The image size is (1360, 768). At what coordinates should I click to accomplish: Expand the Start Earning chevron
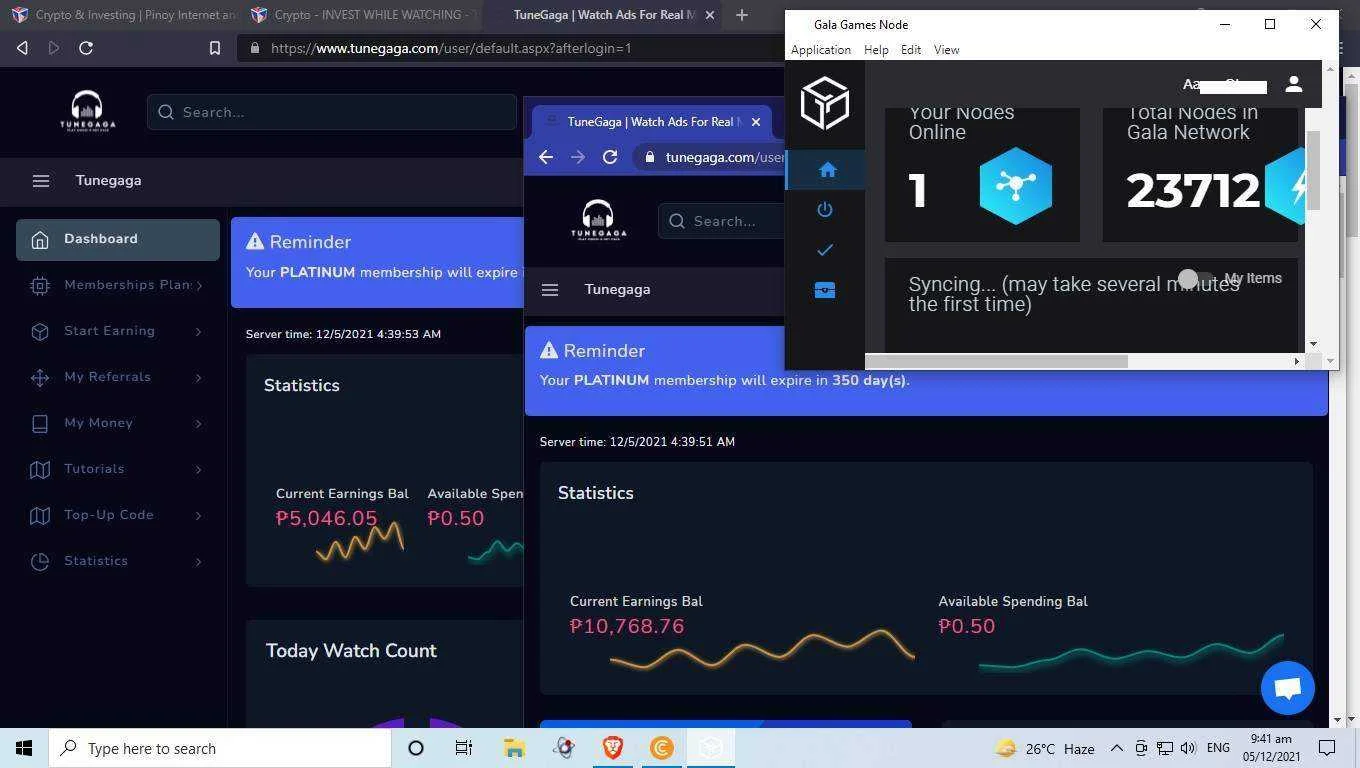pos(198,331)
